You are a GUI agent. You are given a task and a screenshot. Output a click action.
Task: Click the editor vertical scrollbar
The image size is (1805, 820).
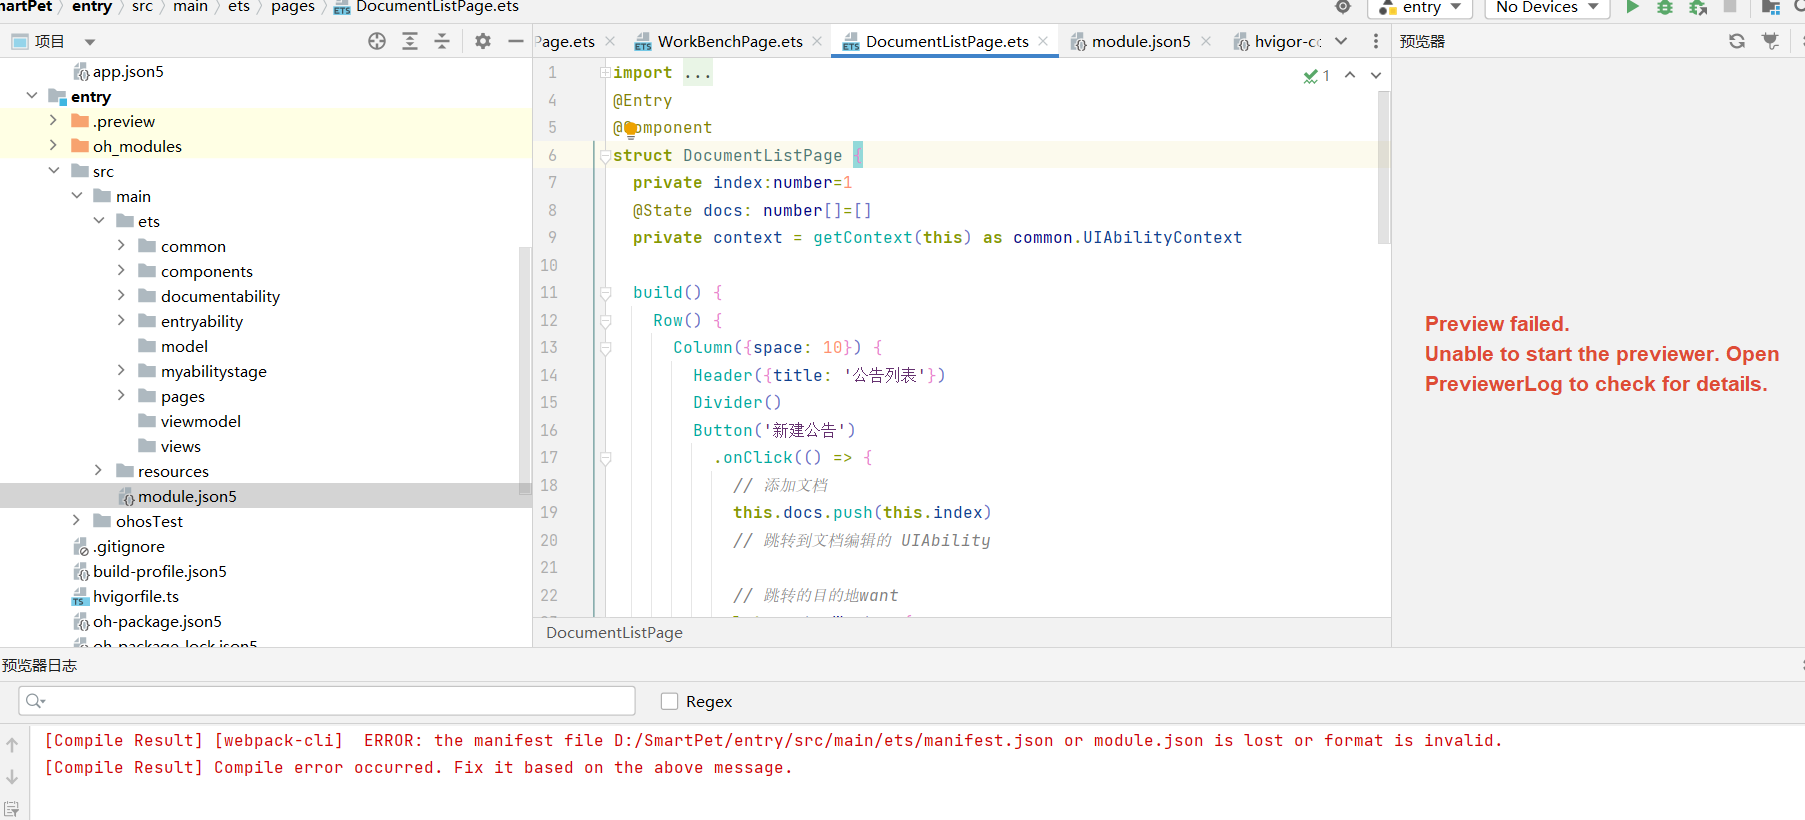click(x=1384, y=167)
